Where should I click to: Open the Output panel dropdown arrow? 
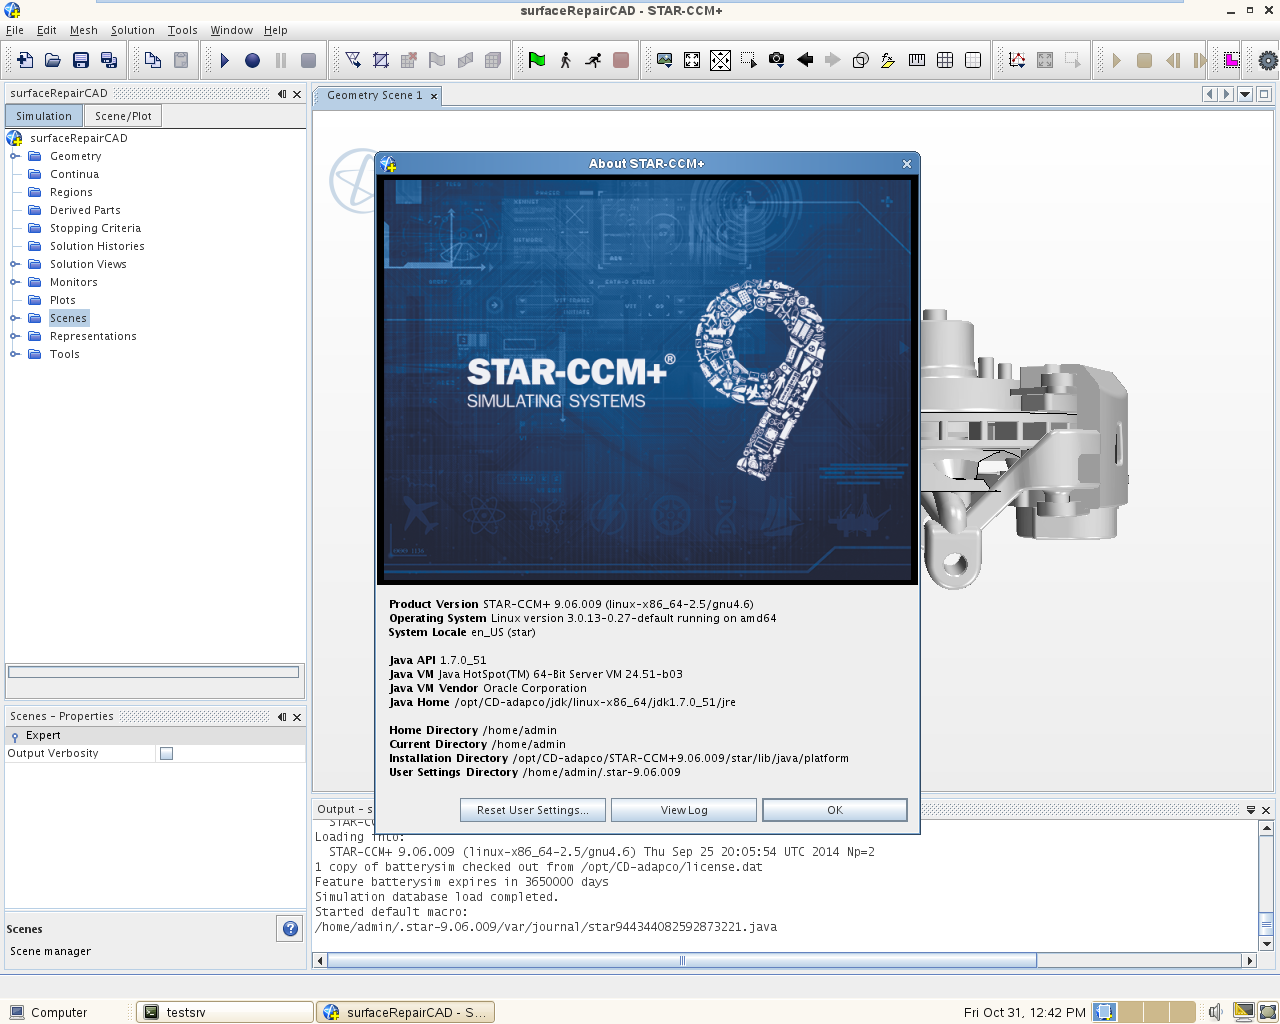point(1251,810)
